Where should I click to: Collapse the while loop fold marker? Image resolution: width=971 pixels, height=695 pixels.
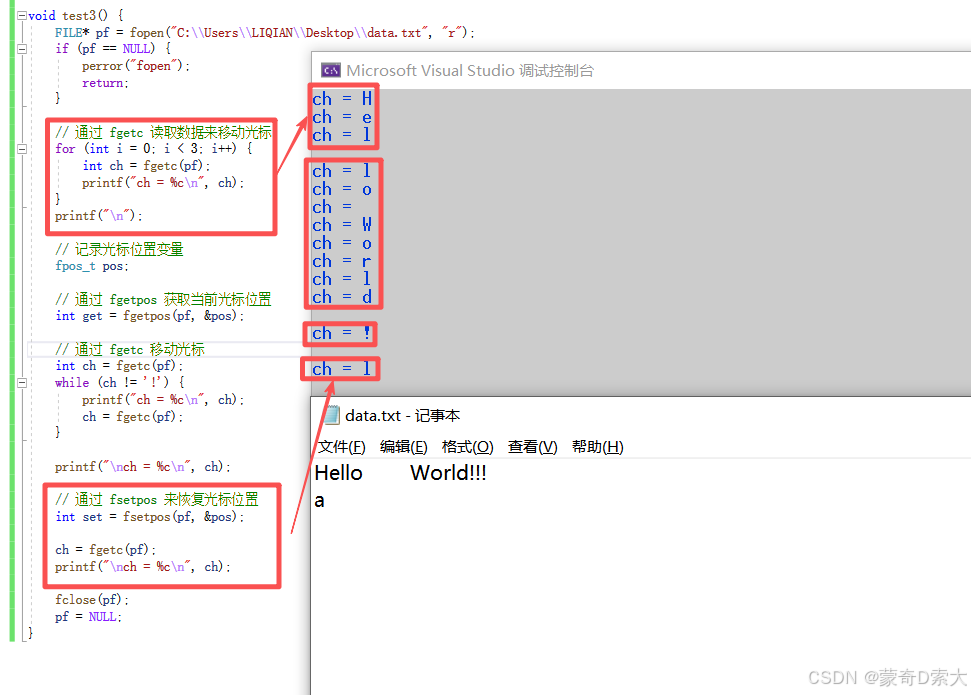(22, 383)
